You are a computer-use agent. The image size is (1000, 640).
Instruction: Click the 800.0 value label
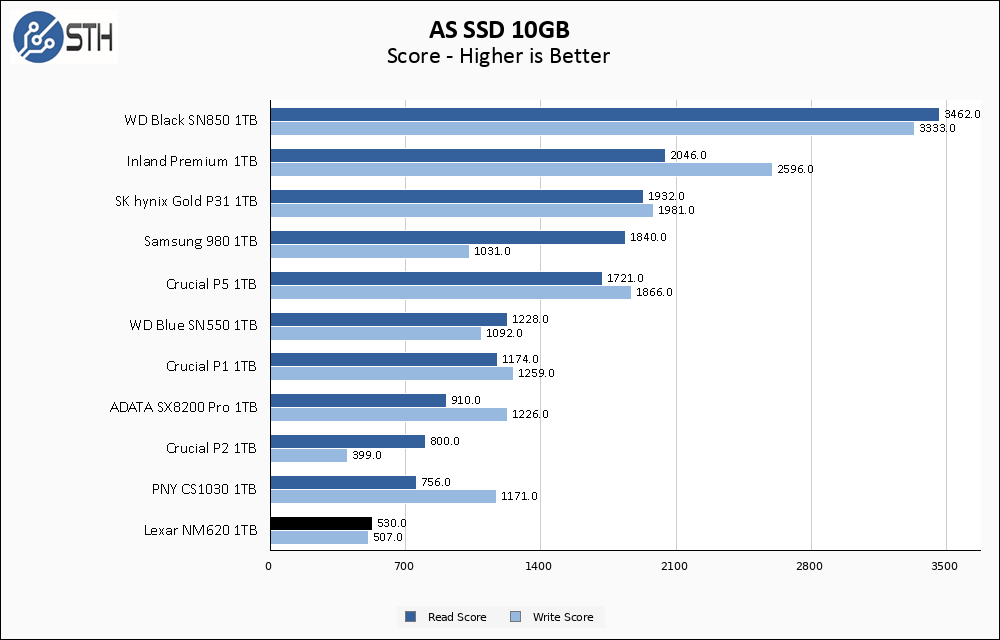coord(445,441)
